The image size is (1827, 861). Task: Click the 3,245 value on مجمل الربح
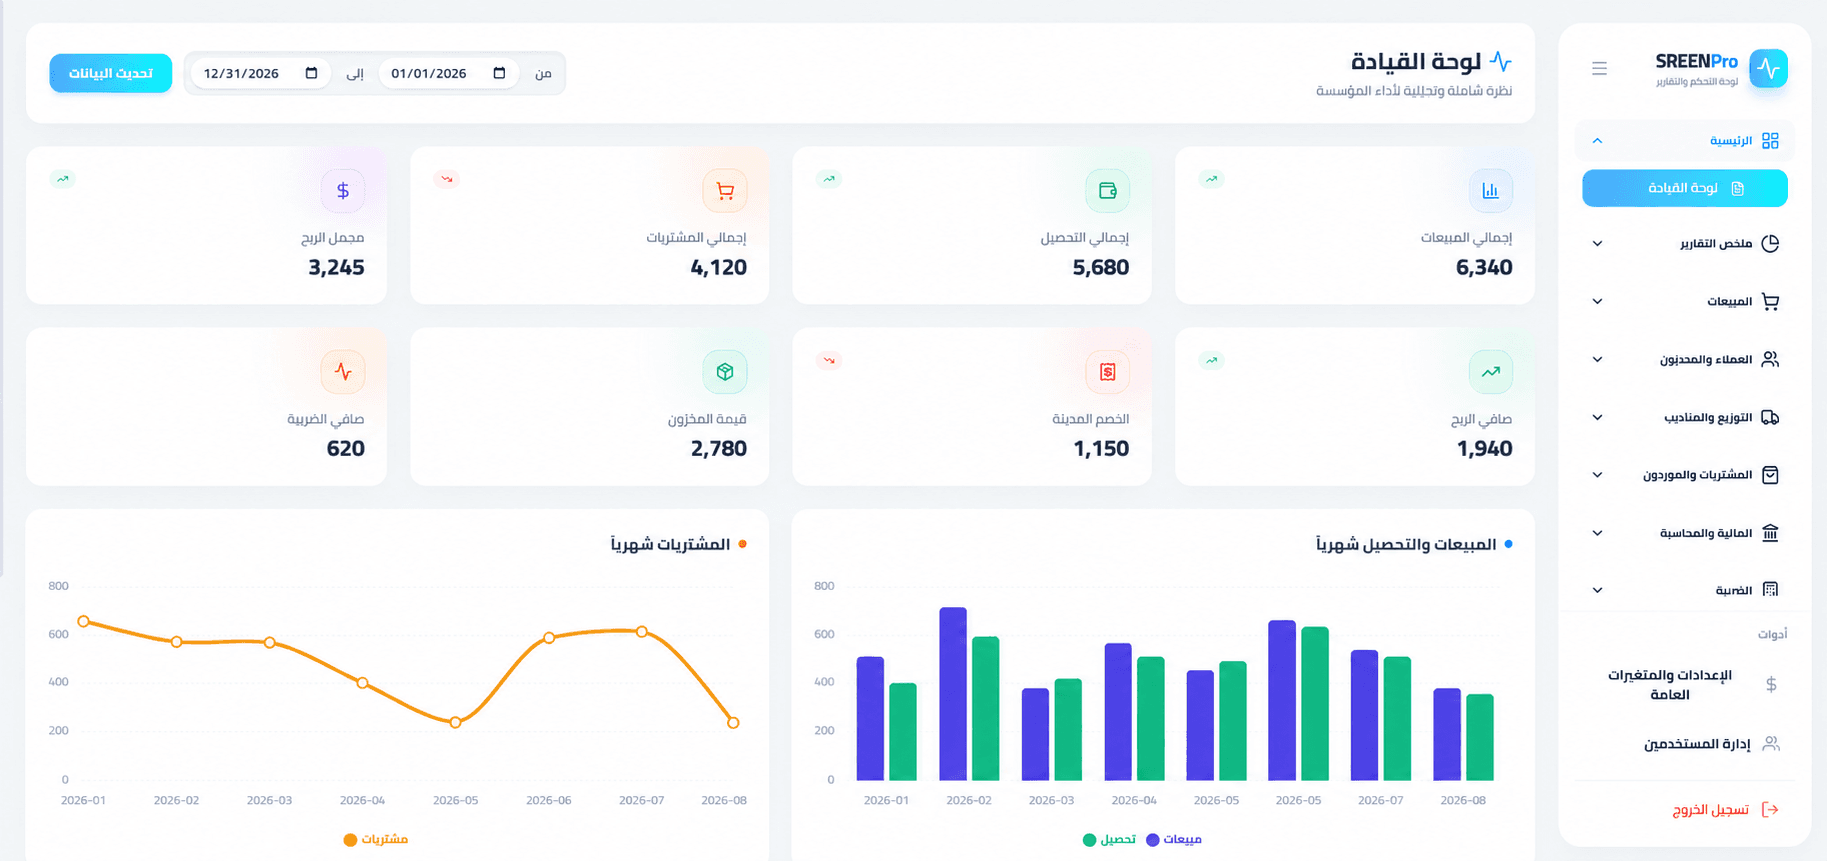(x=336, y=267)
